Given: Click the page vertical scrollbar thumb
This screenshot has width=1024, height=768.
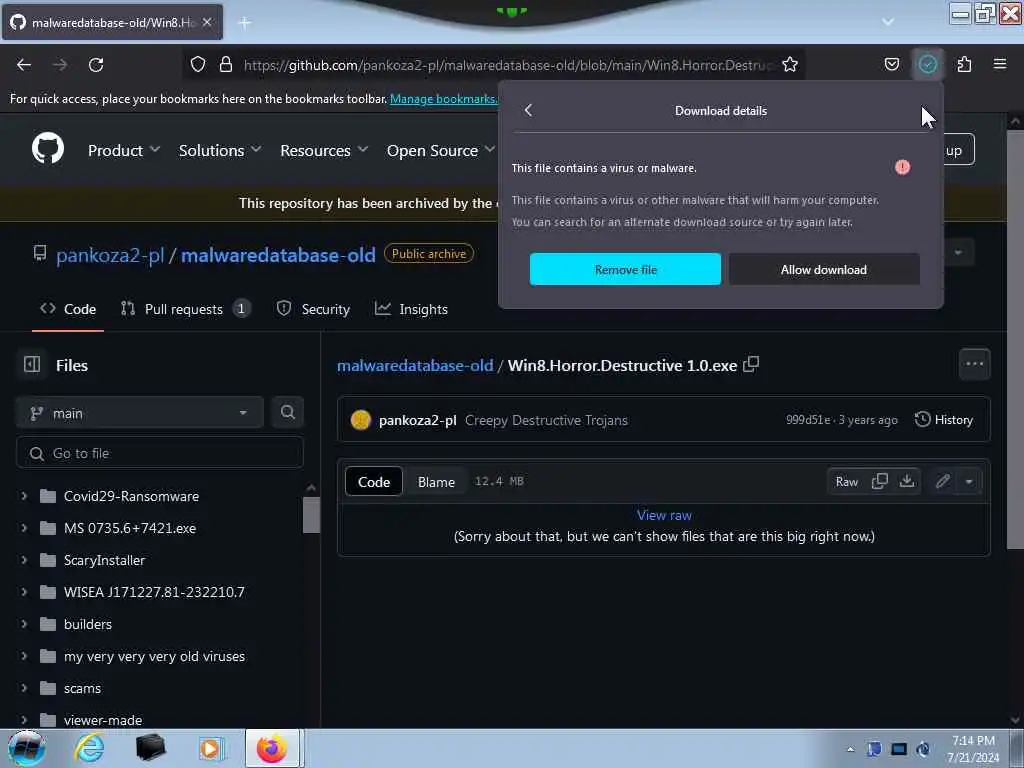Looking at the screenshot, I should [1014, 340].
